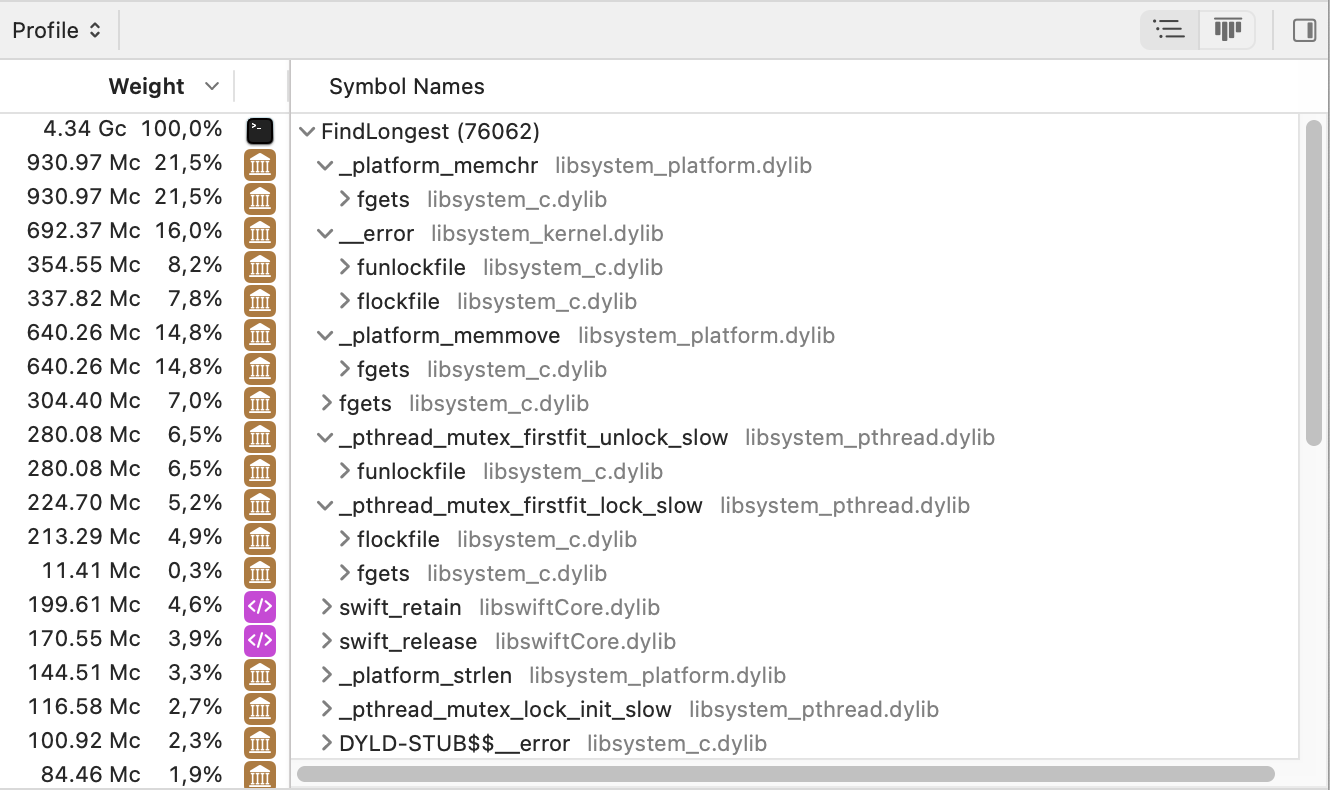Click the purple code icon beside swift_release

[x=260, y=640]
